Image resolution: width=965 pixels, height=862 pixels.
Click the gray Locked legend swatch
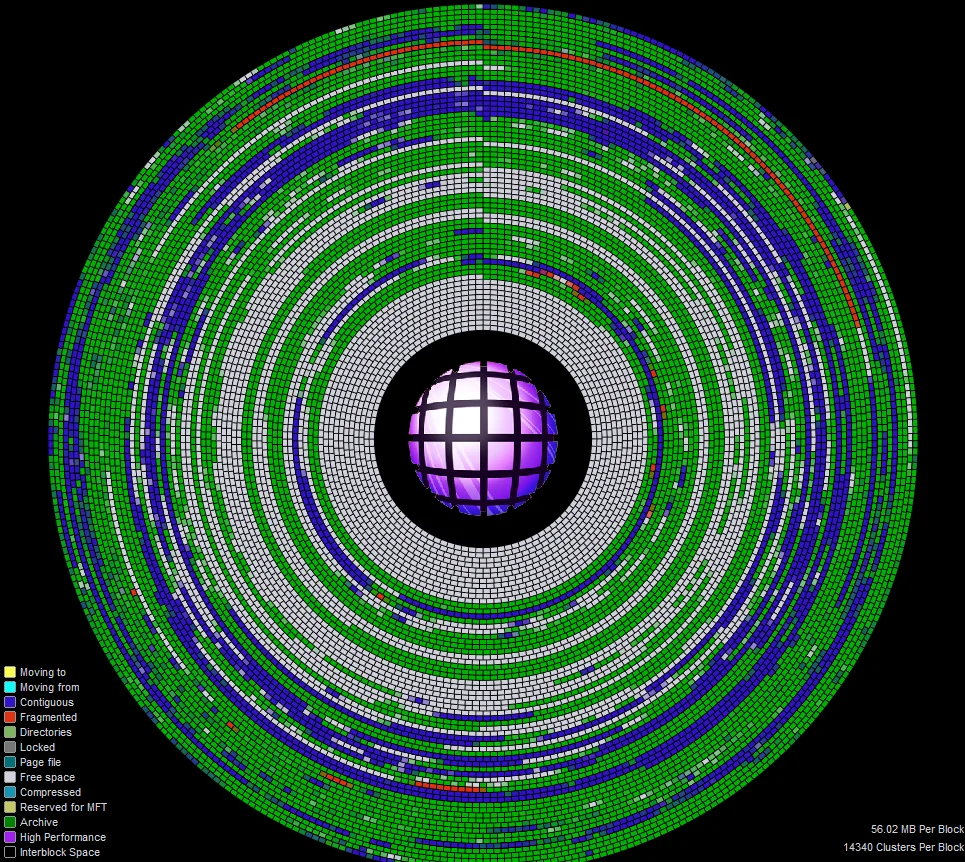tap(10, 747)
